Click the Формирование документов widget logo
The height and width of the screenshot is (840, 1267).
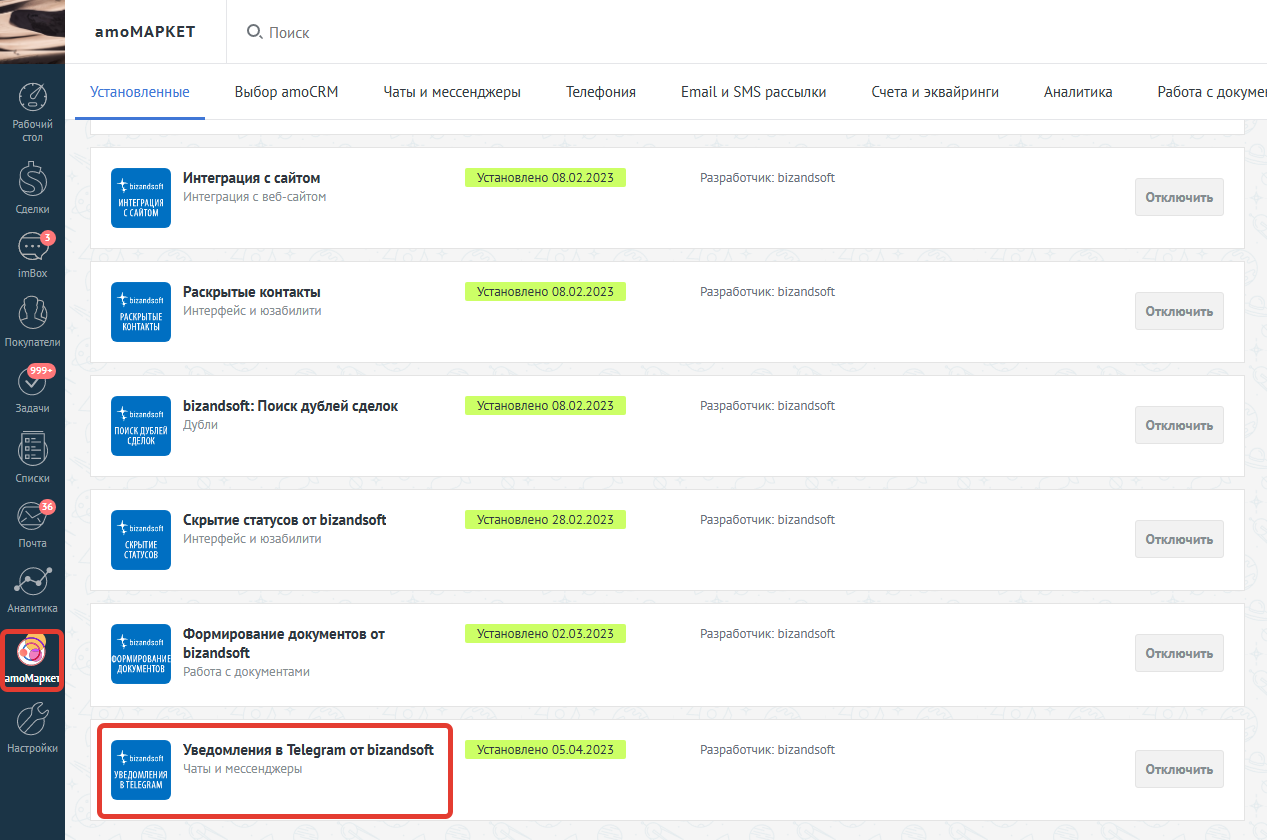tap(141, 654)
